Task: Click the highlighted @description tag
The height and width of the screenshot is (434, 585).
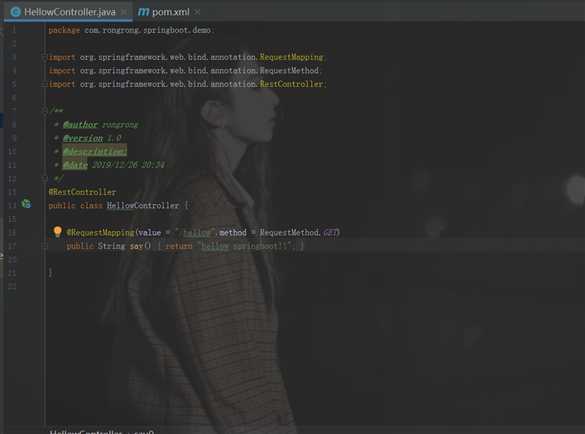Action: pos(95,151)
